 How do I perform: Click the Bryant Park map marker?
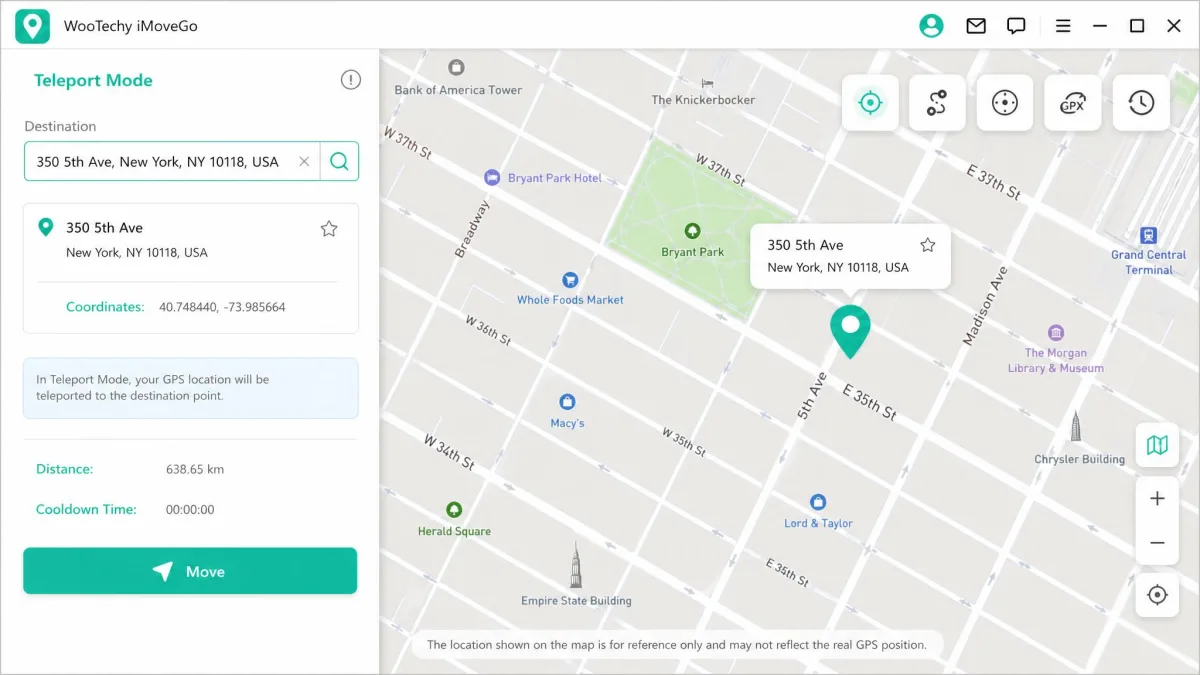[692, 232]
